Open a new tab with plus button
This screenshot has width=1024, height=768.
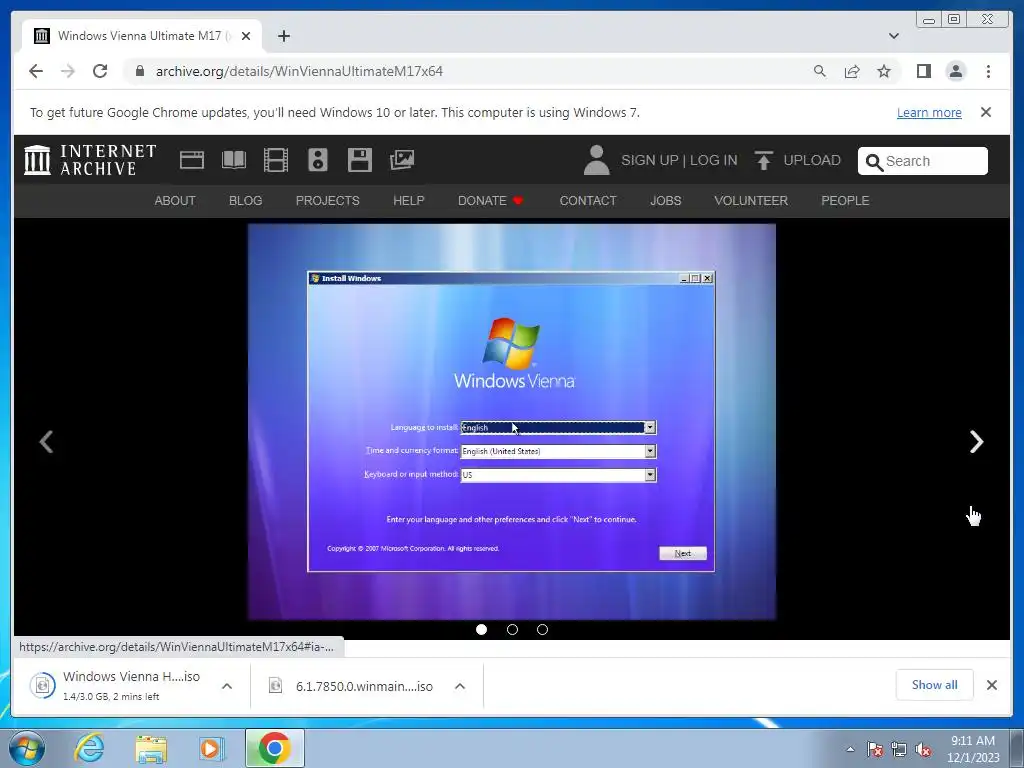tap(283, 36)
